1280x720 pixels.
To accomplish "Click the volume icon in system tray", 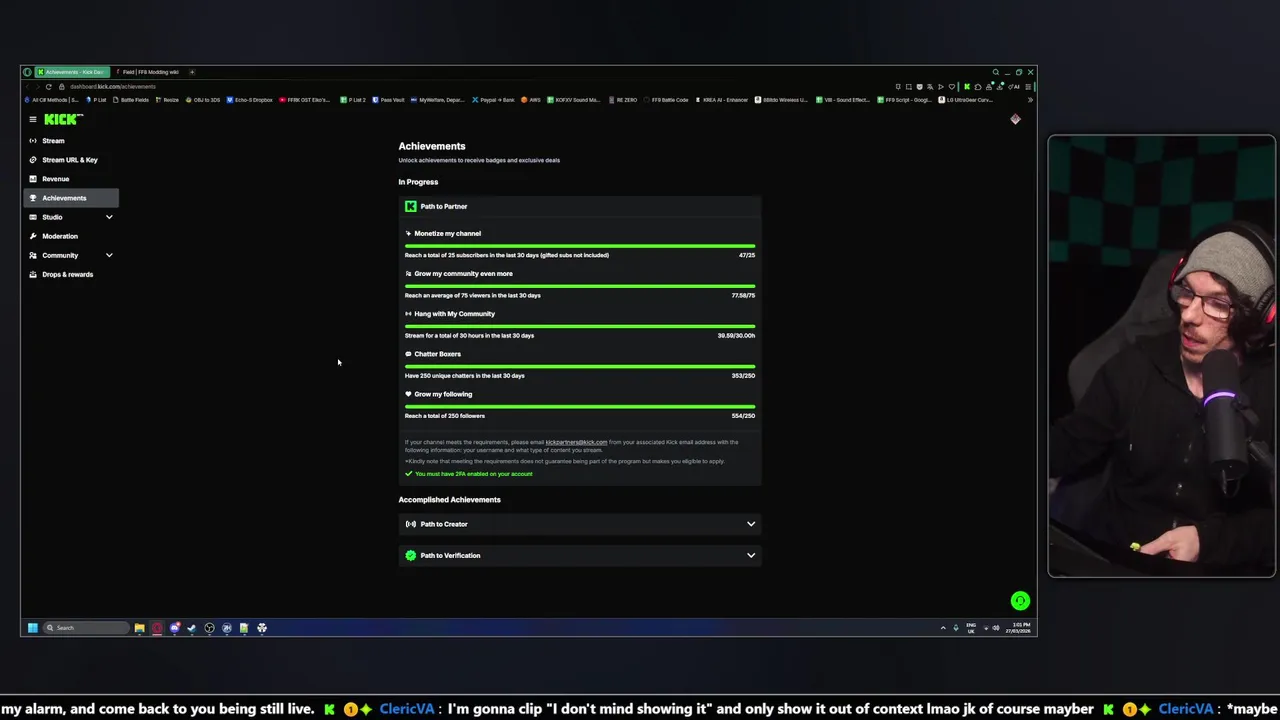I will [x=995, y=628].
